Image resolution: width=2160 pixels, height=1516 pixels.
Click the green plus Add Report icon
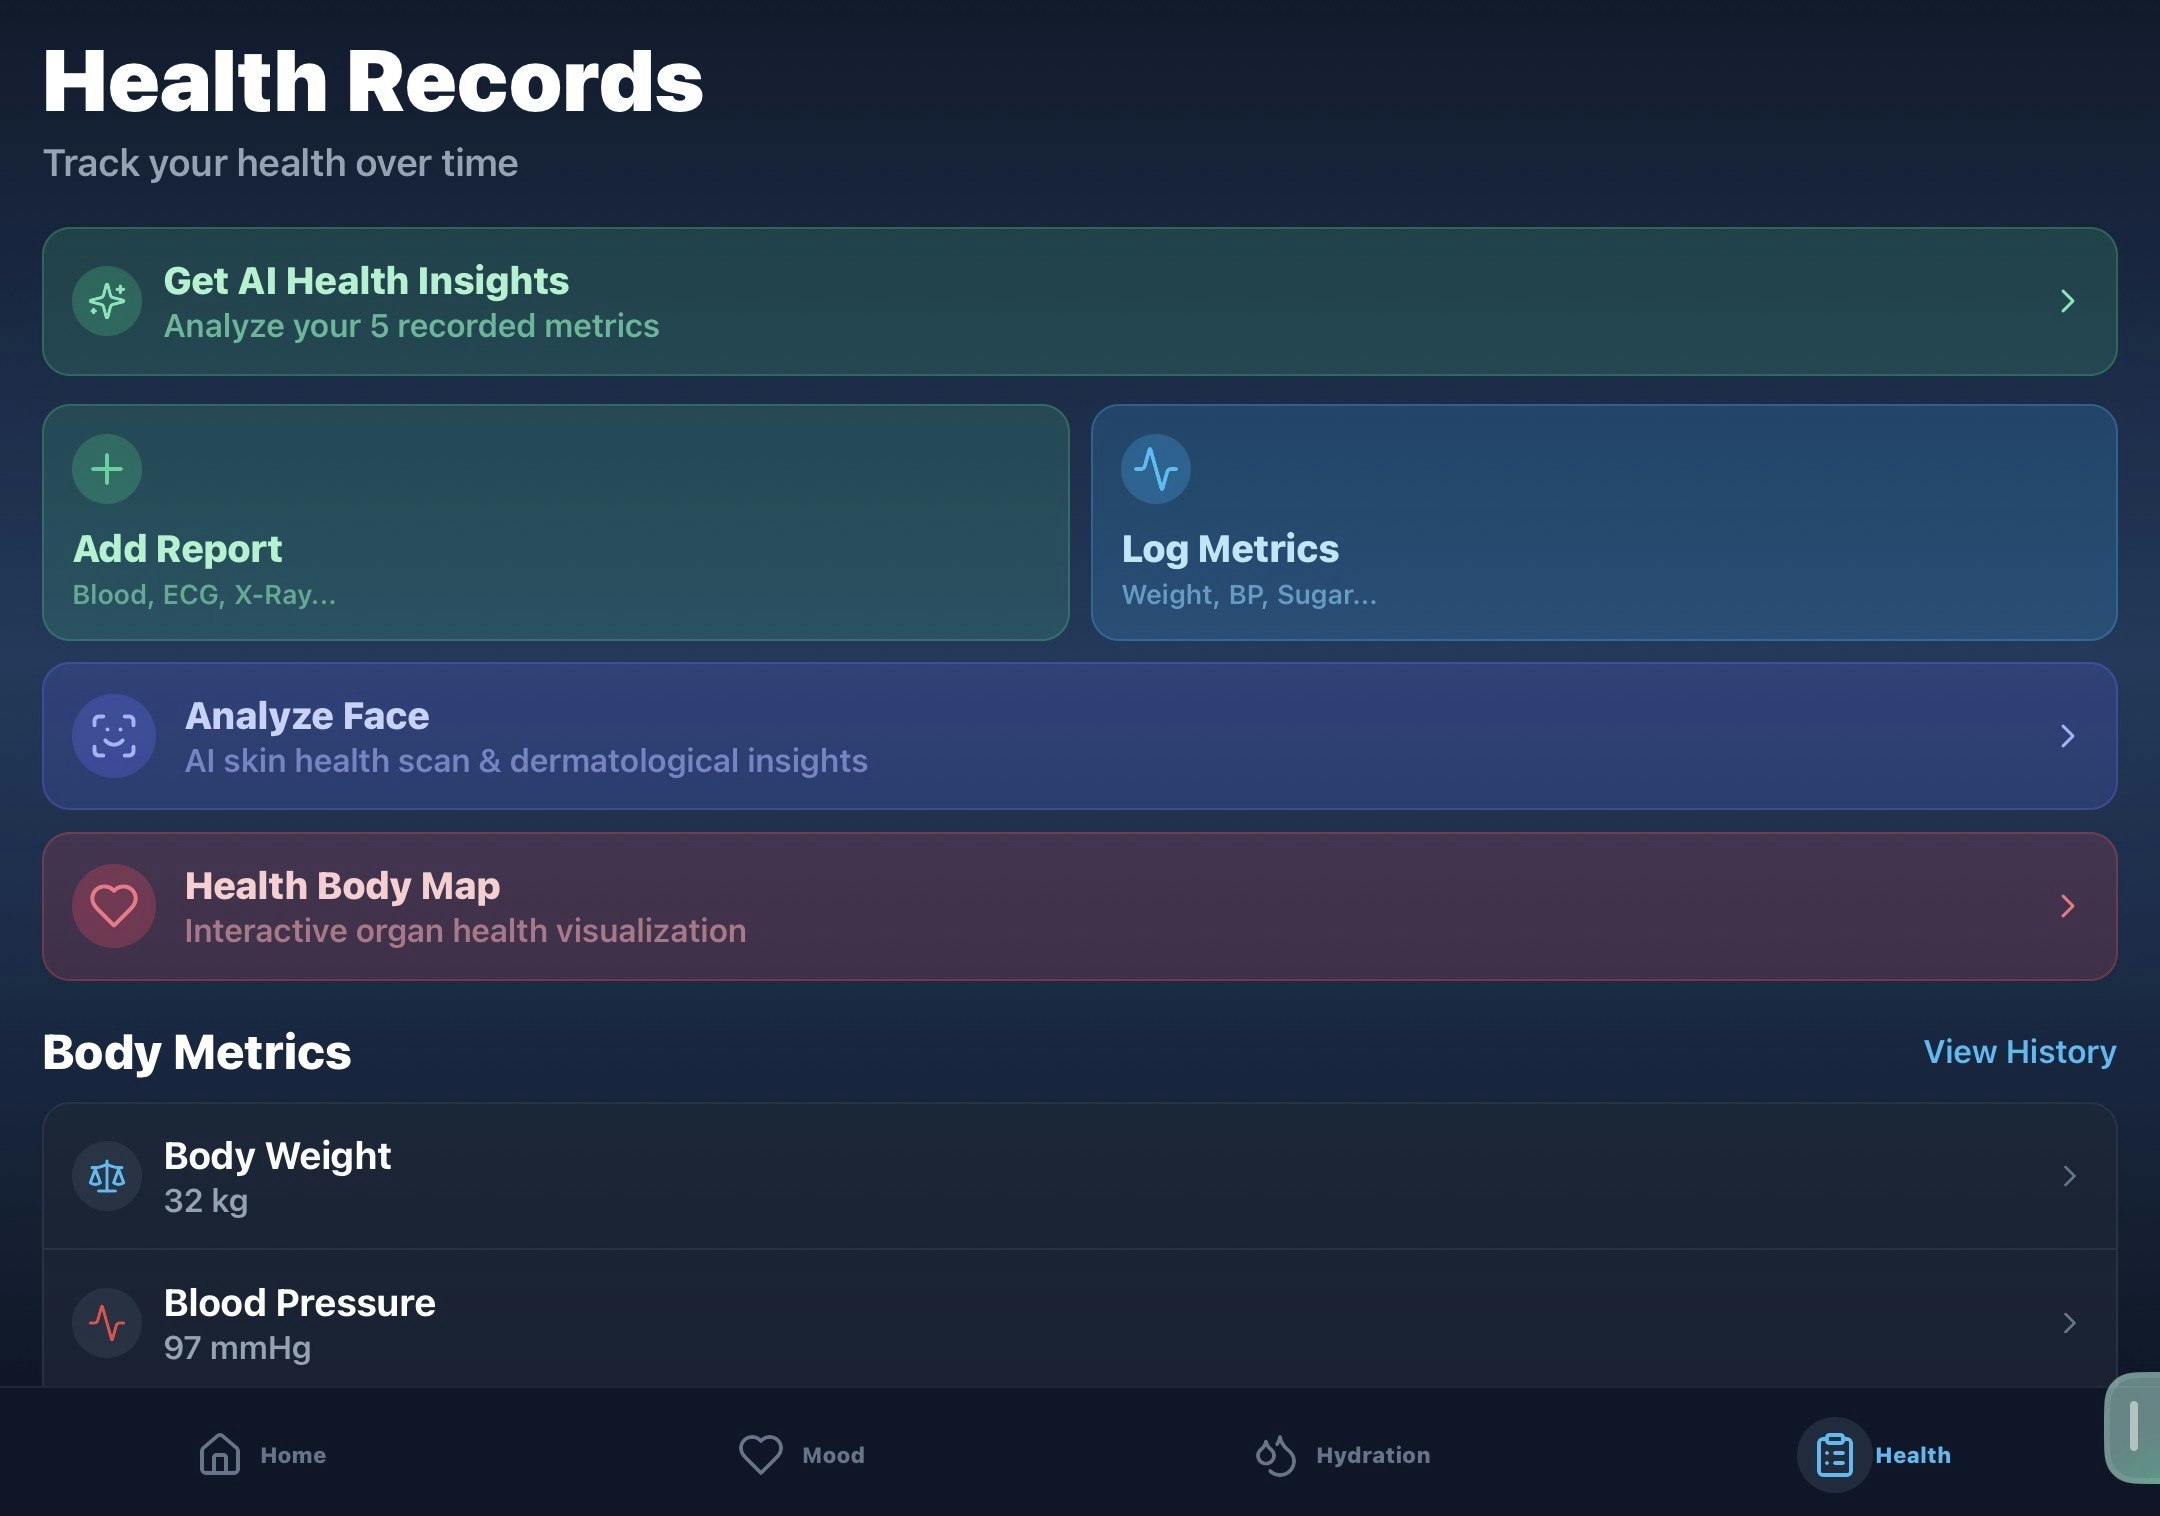pyautogui.click(x=107, y=469)
